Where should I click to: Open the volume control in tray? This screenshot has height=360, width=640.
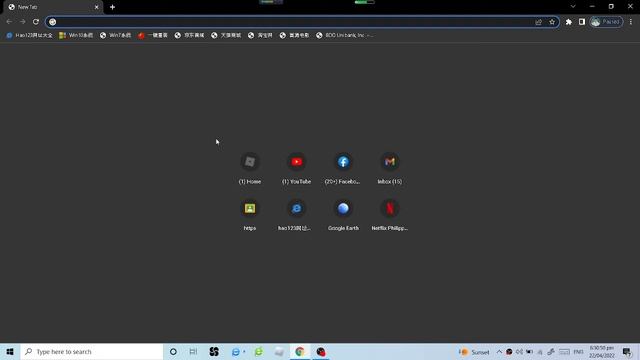[519, 351]
